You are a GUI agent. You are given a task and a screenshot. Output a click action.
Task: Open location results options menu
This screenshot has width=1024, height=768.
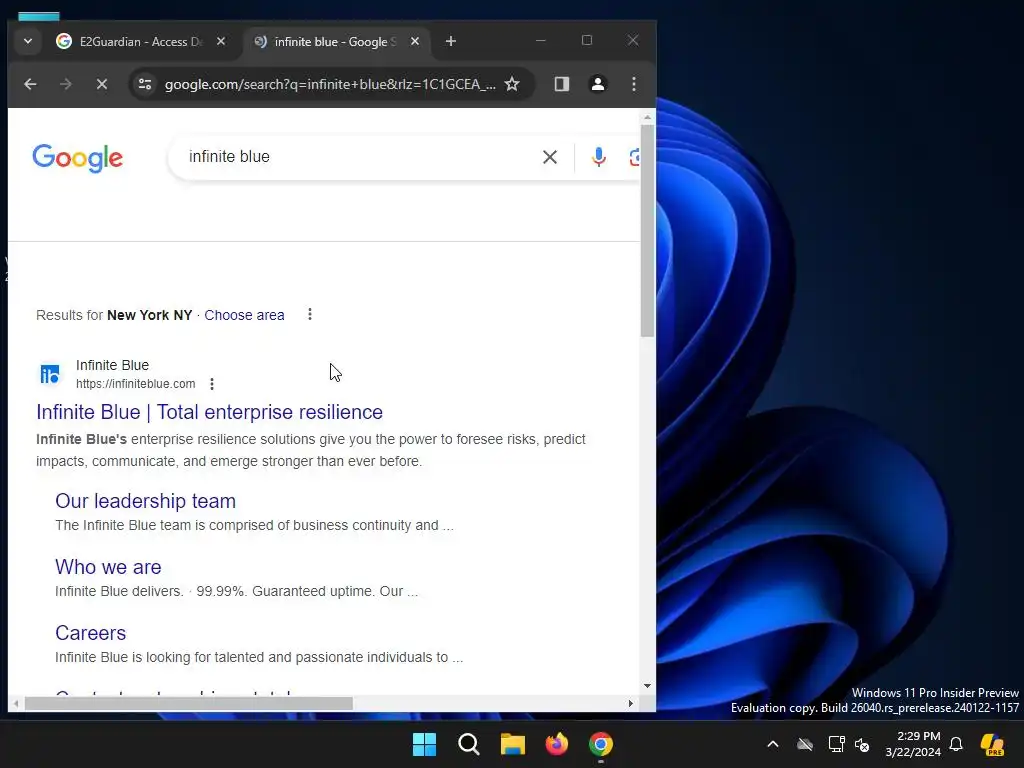click(310, 315)
